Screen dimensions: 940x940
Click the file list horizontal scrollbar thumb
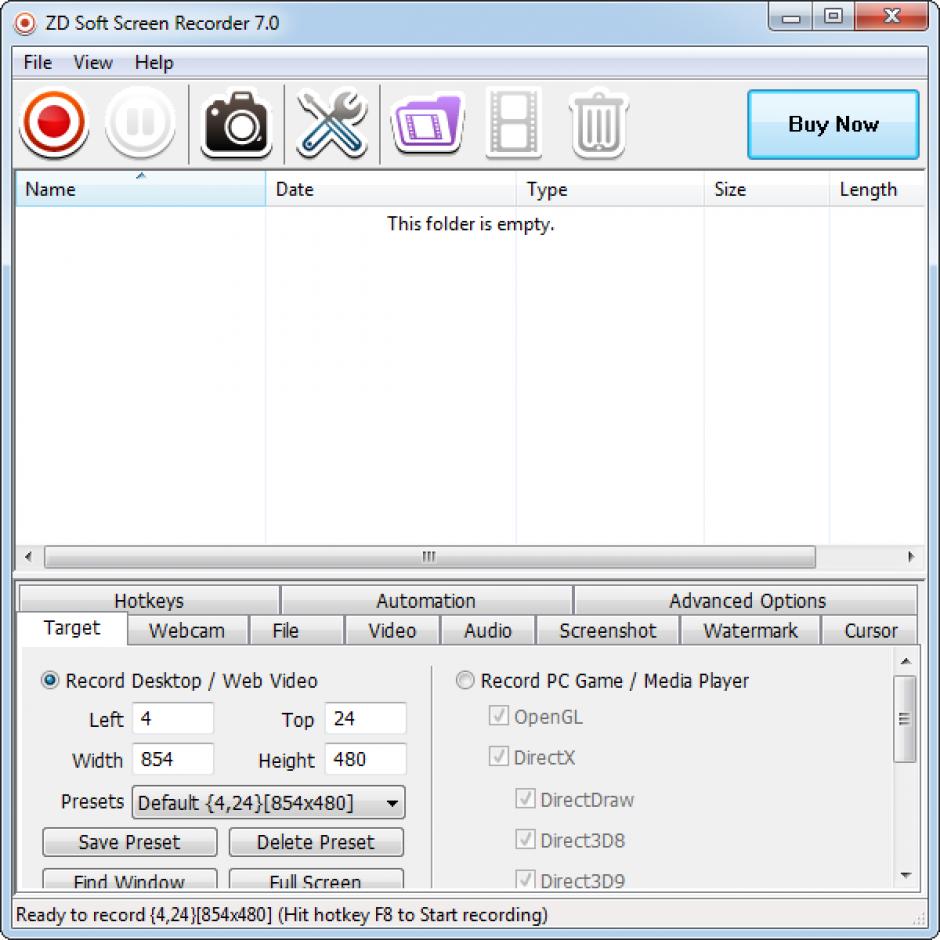pos(430,556)
